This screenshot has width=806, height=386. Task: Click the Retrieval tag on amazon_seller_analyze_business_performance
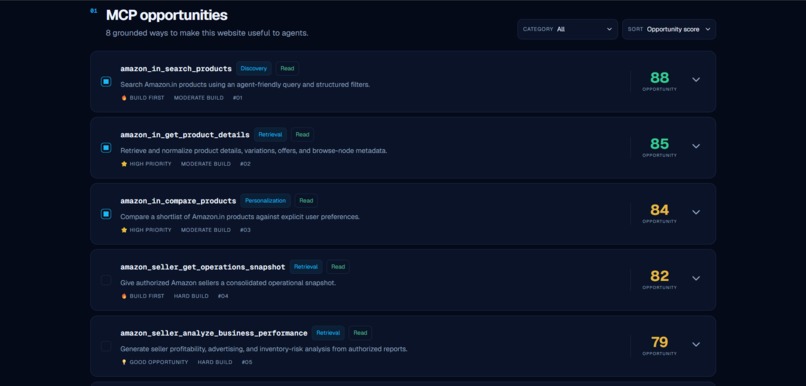[x=328, y=333]
